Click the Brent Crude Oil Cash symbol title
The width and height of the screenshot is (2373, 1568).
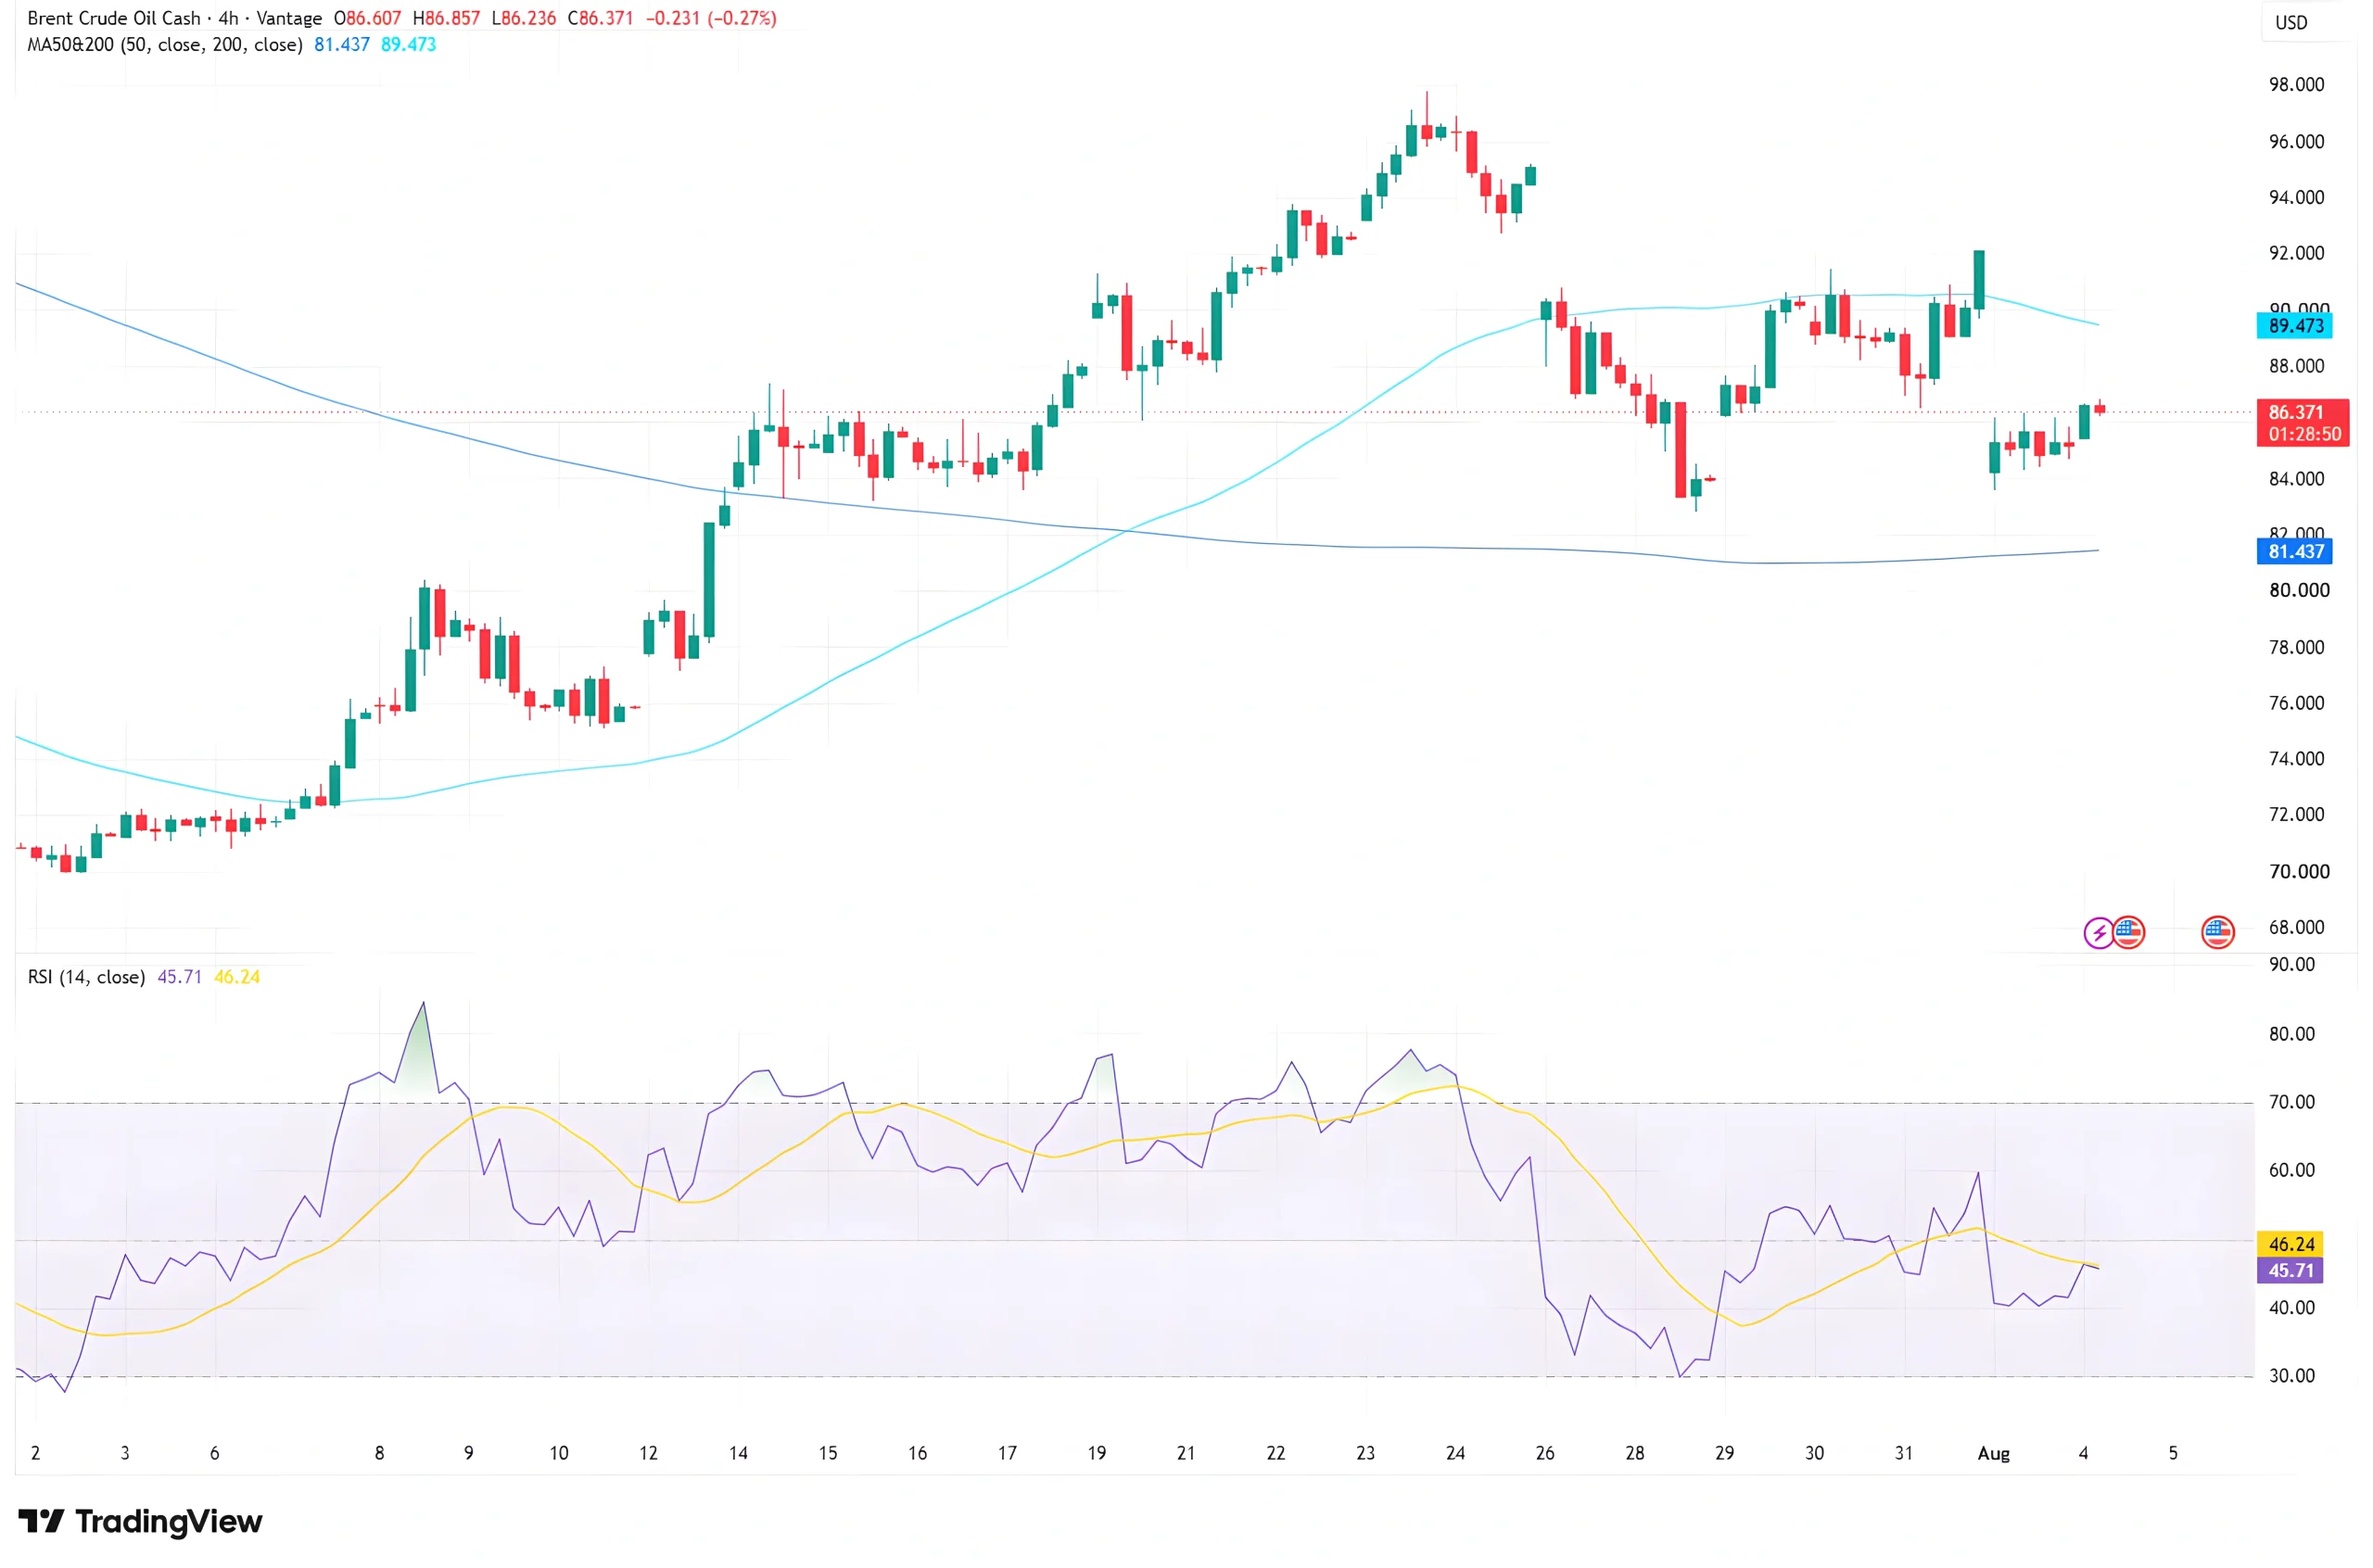coord(114,18)
